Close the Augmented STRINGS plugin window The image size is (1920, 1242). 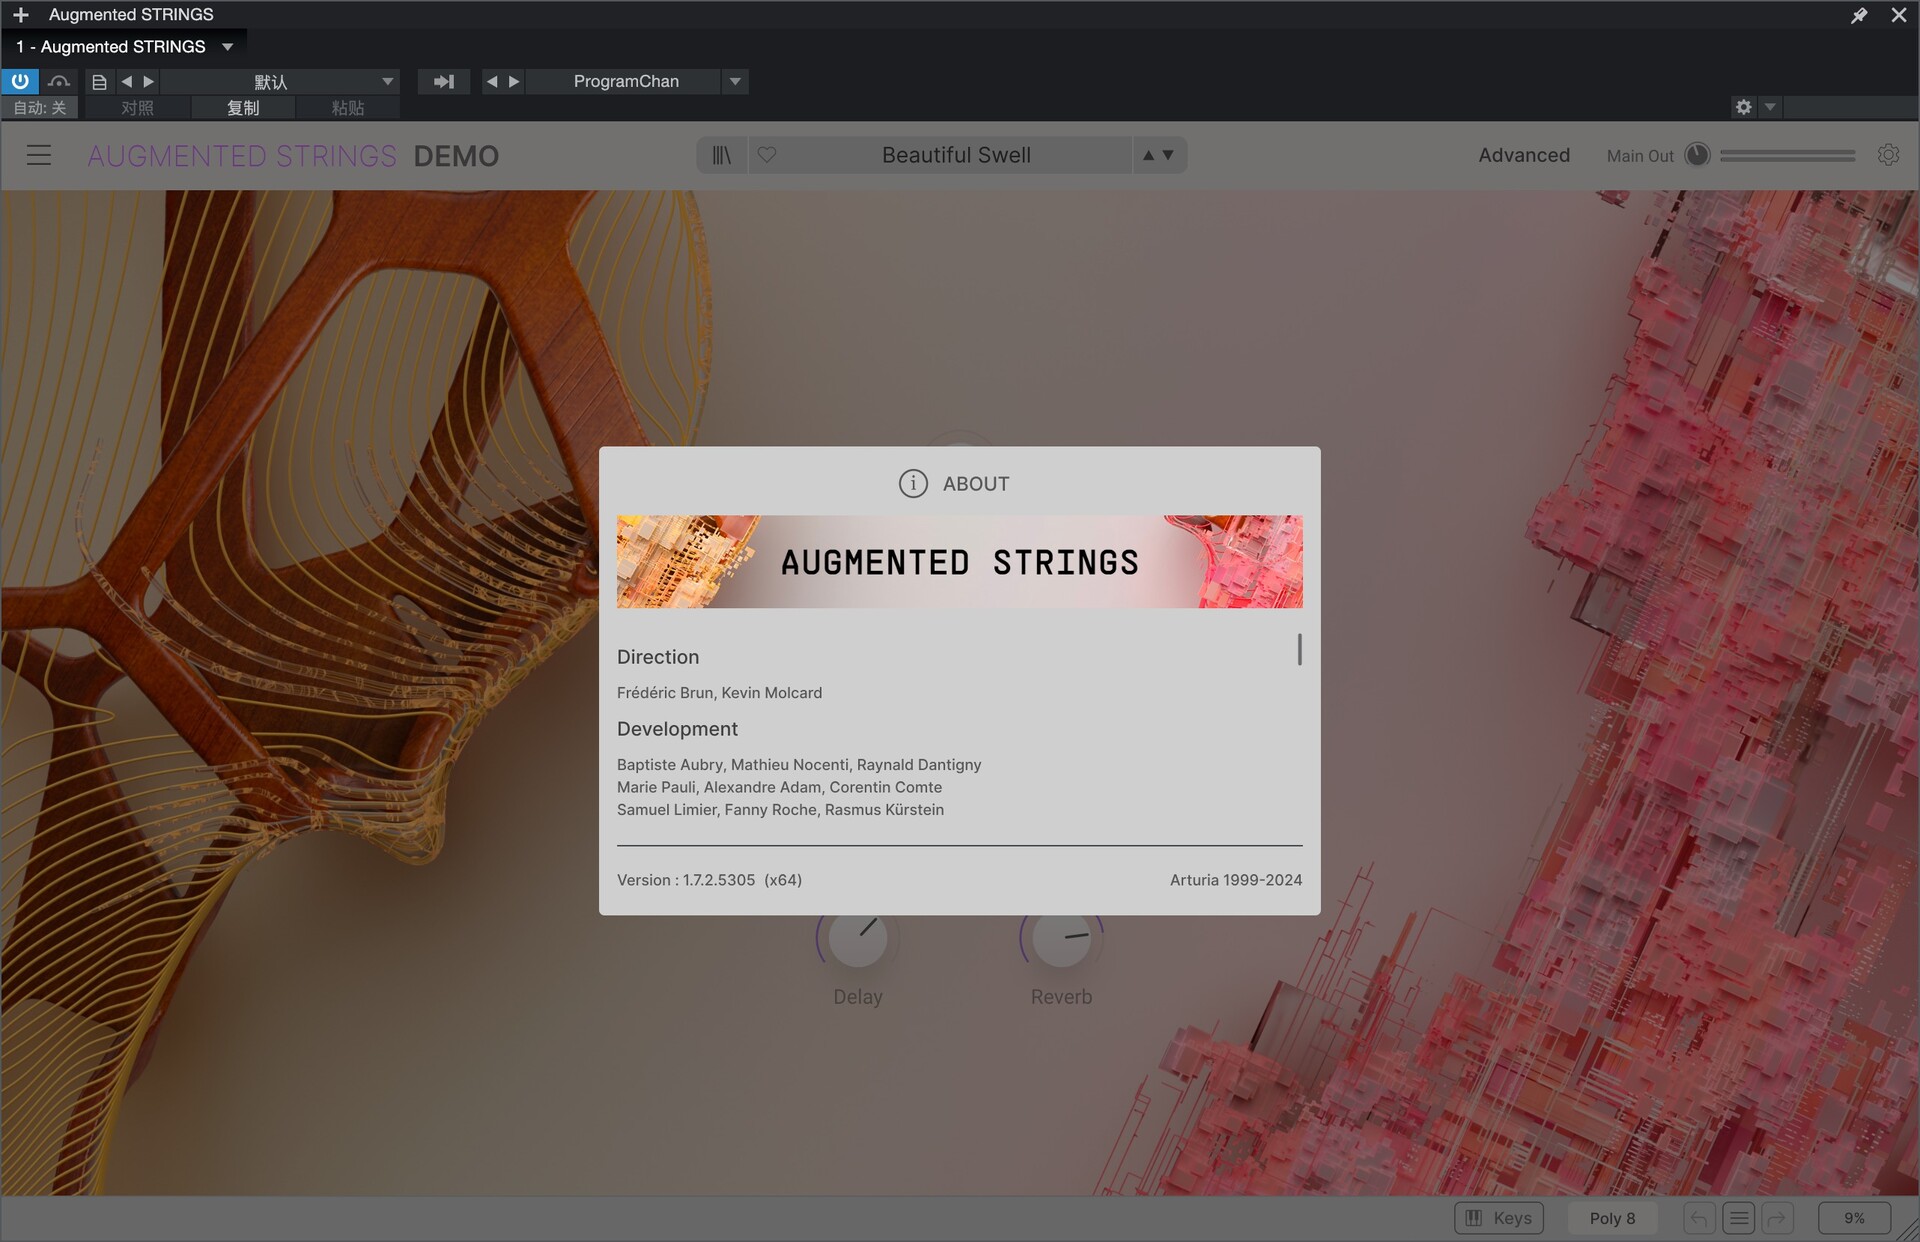[1899, 15]
